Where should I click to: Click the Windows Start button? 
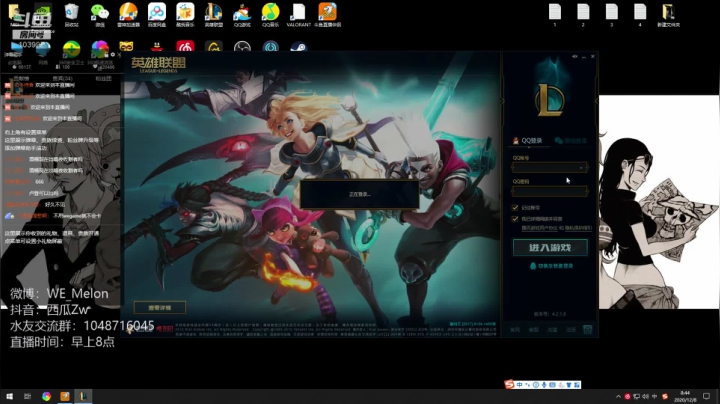point(9,396)
